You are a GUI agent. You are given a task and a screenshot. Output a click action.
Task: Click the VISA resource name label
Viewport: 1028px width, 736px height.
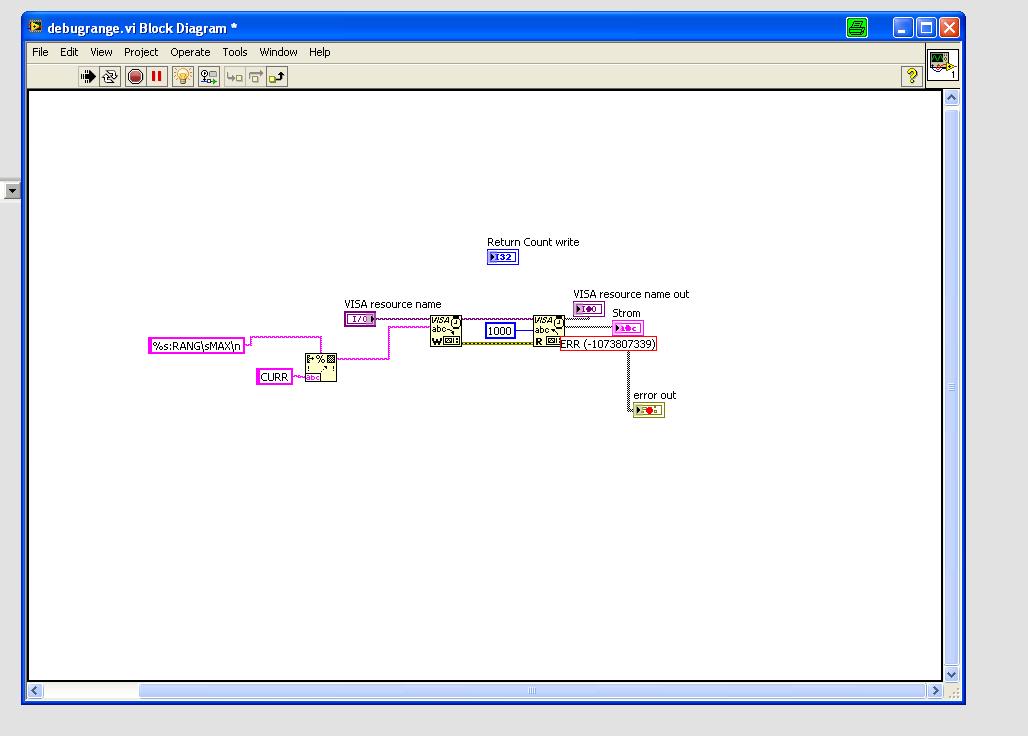point(393,304)
